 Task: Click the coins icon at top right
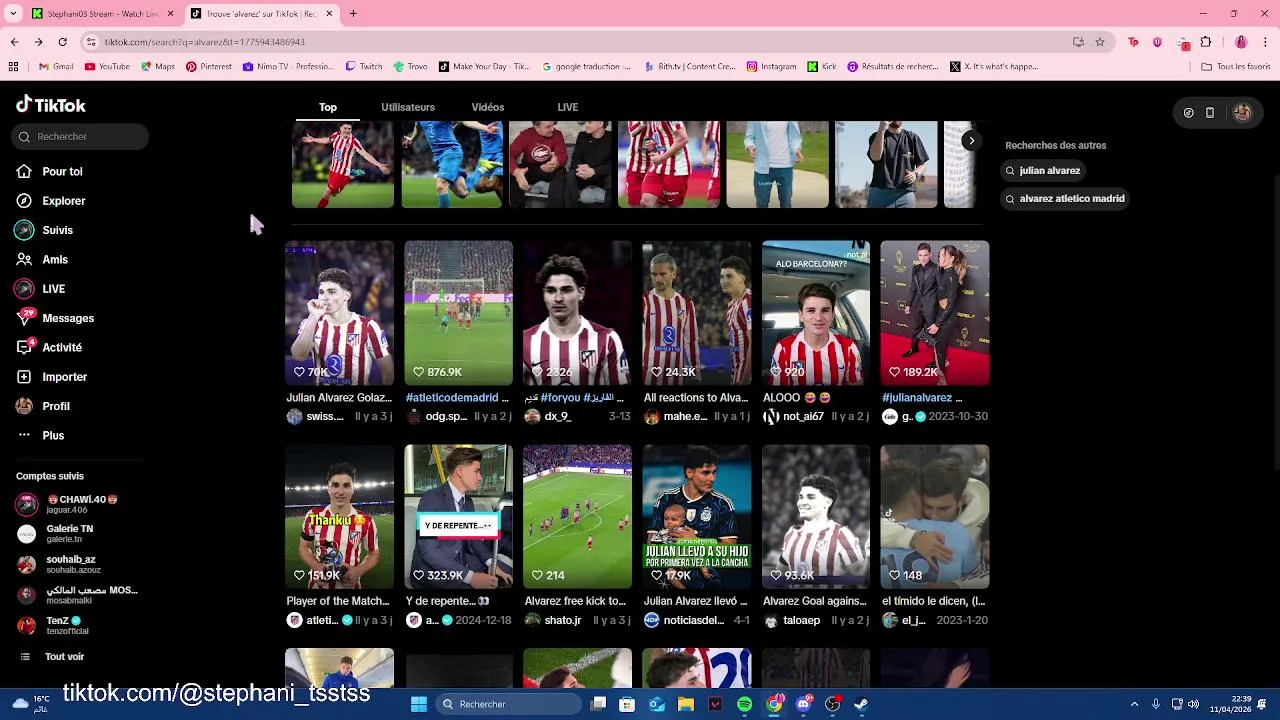1188,113
